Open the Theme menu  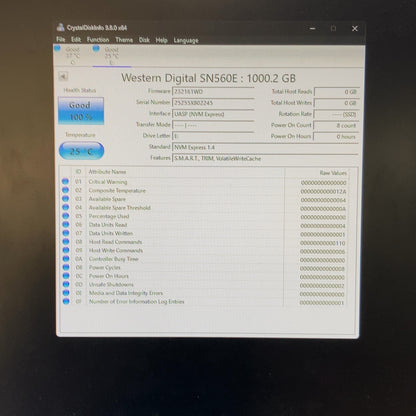[x=124, y=40]
